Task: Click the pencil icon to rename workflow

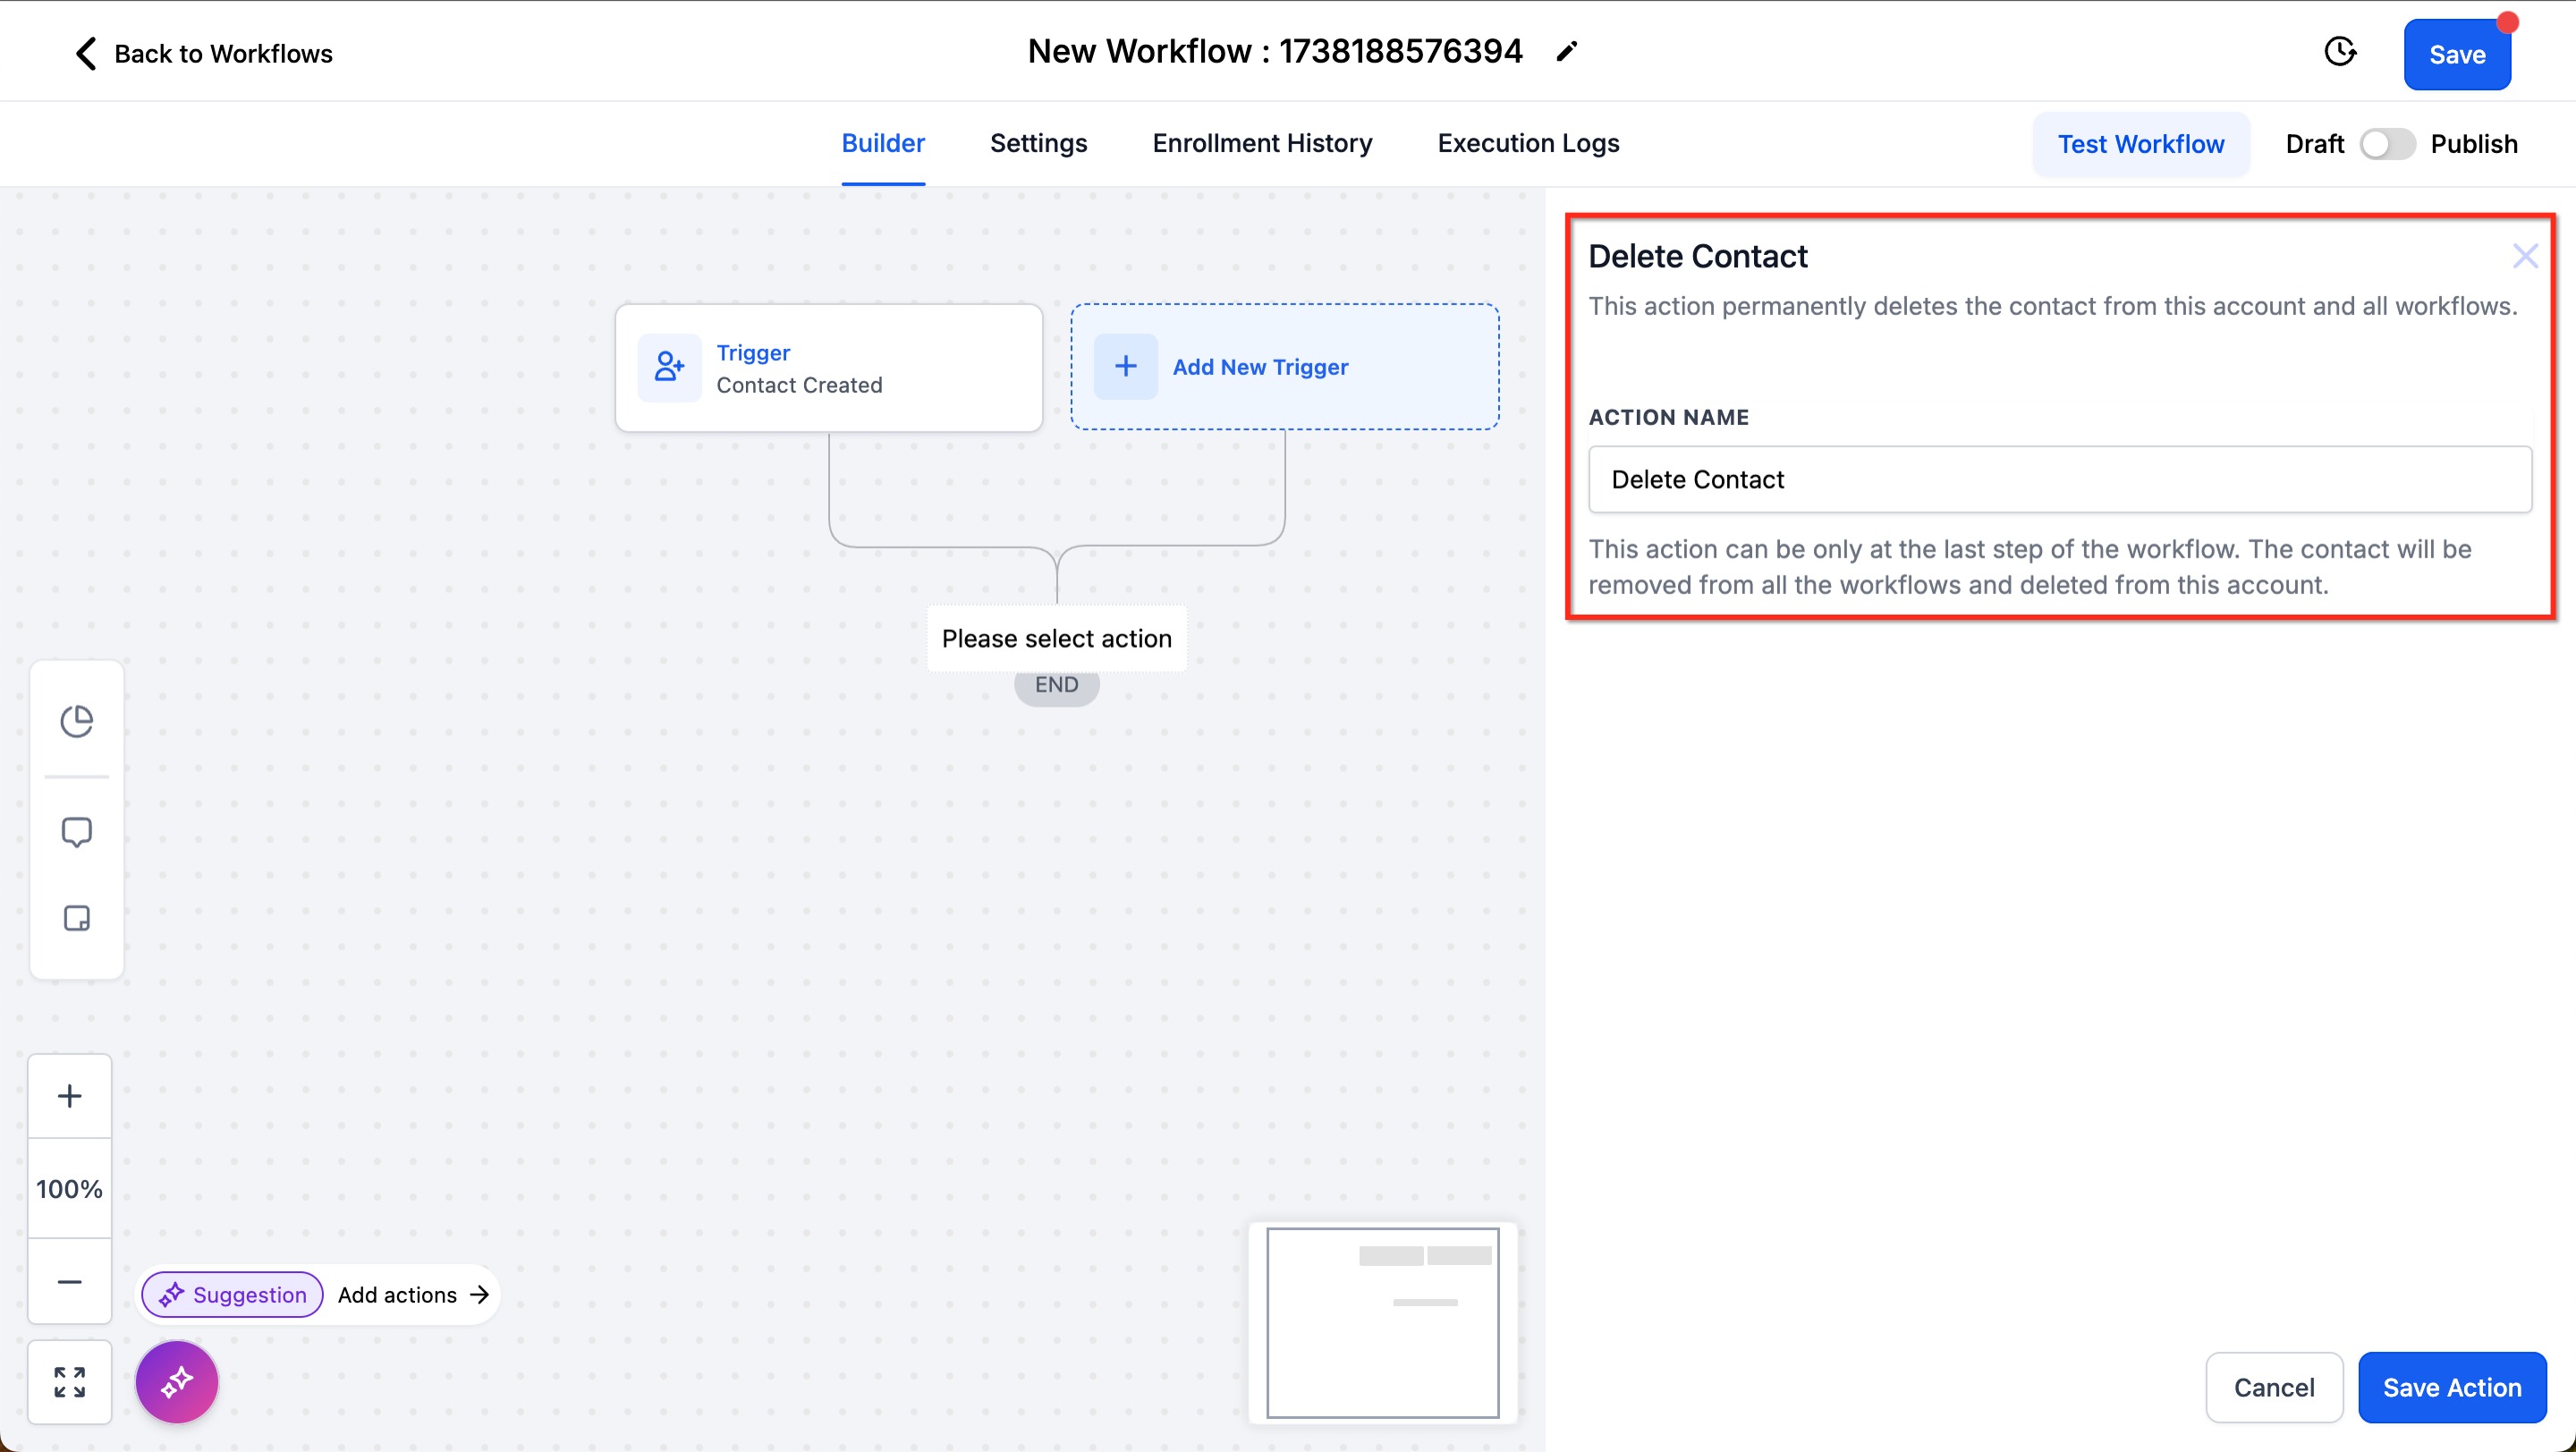Action: pyautogui.click(x=1566, y=52)
